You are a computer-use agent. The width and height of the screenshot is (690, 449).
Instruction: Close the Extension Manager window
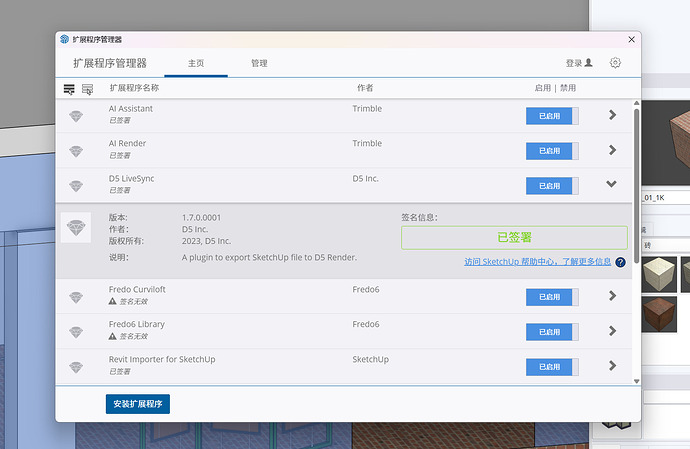631,40
